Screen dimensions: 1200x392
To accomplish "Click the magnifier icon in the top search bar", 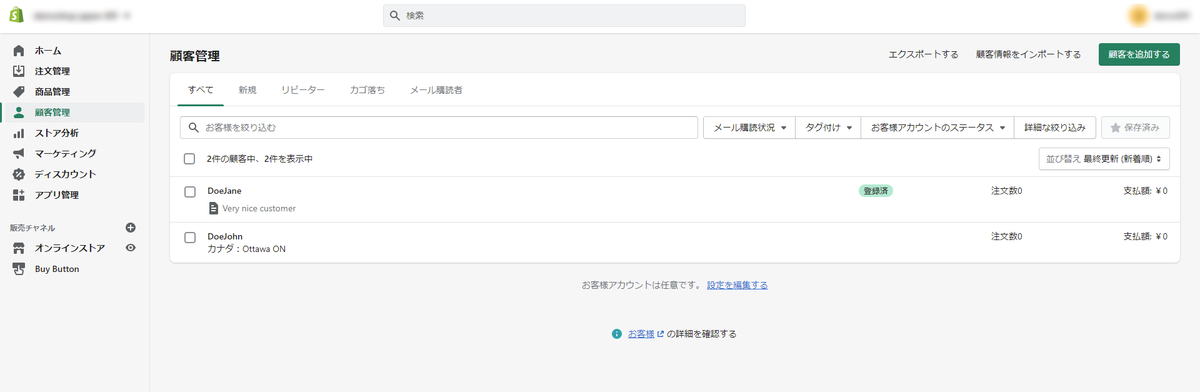I will click(396, 16).
